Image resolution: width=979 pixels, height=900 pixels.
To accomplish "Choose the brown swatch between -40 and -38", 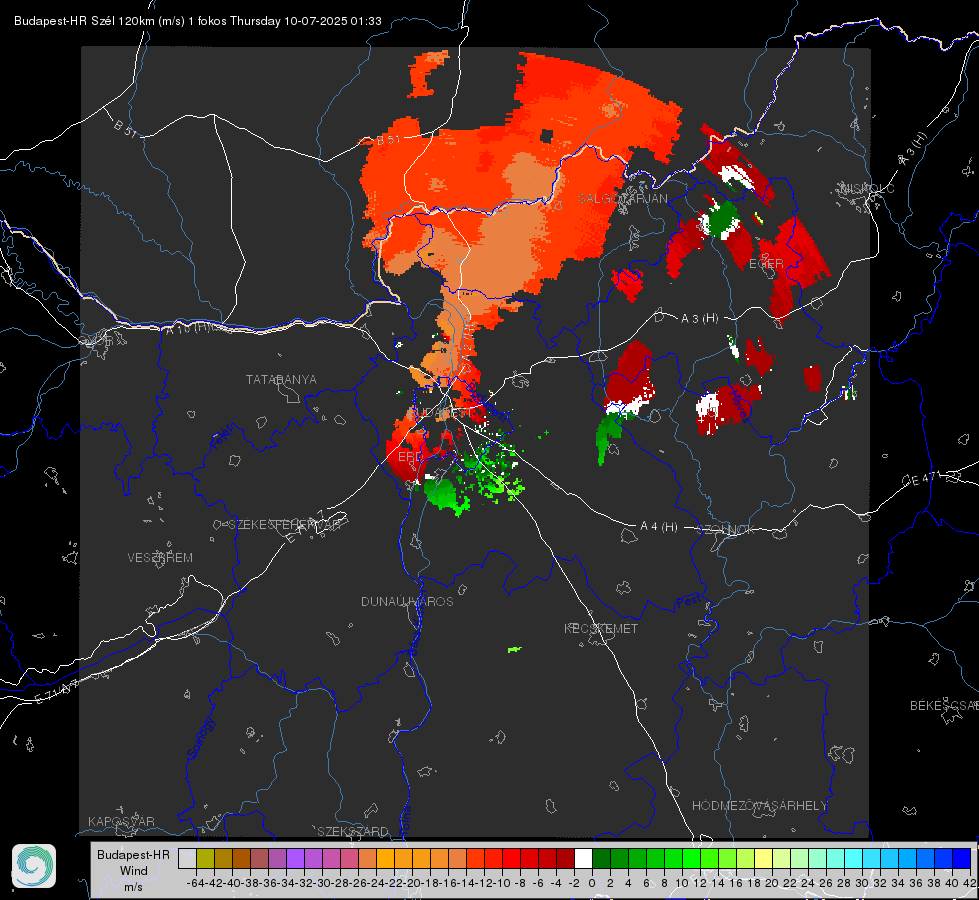I will (x=241, y=859).
